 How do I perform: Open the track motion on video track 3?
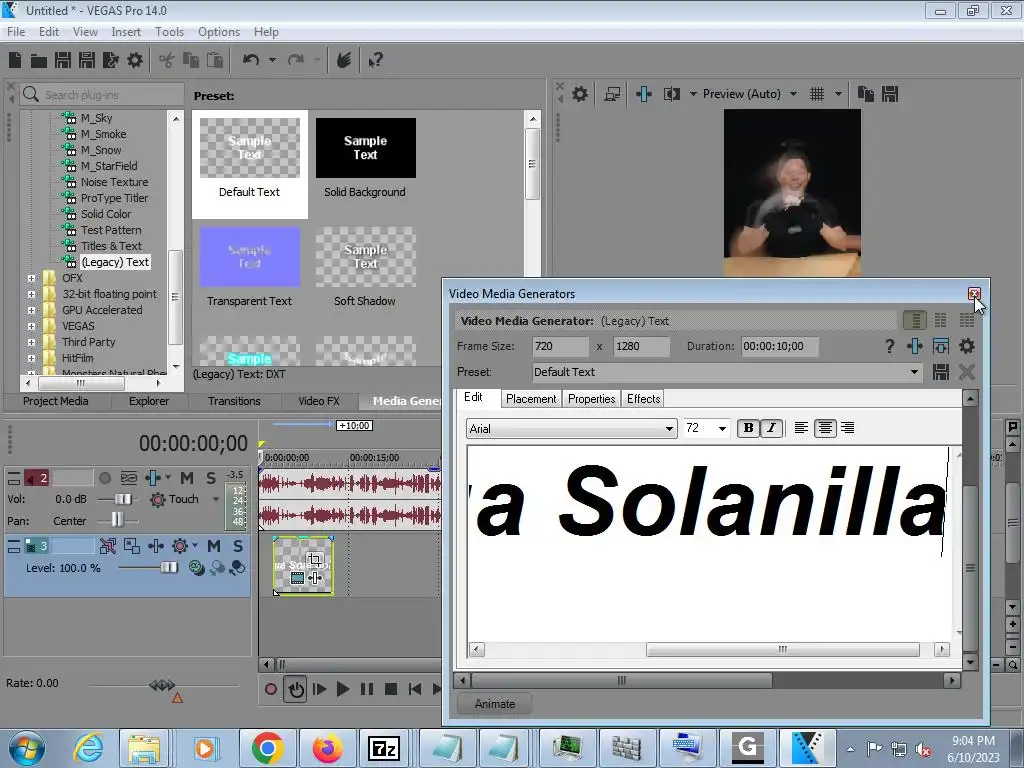point(132,546)
